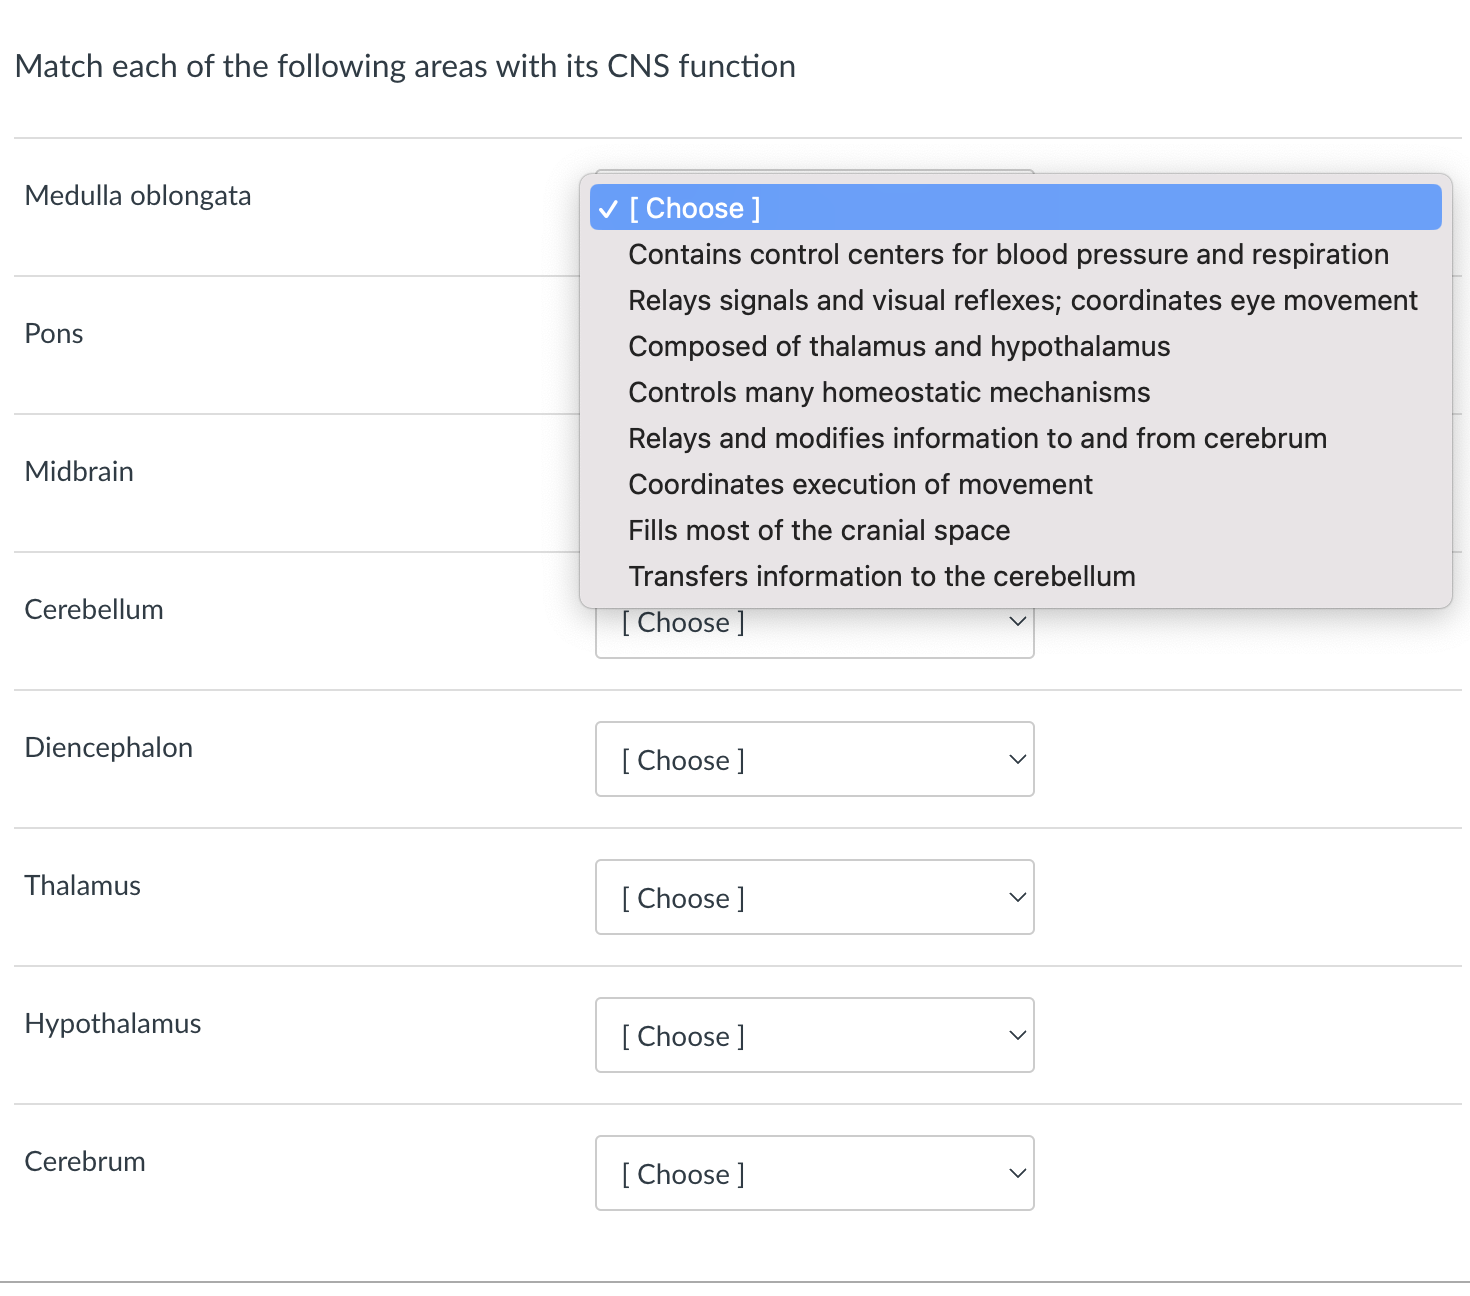Pick 'Composed of thalamus and hypothalamus' option

[x=899, y=347]
